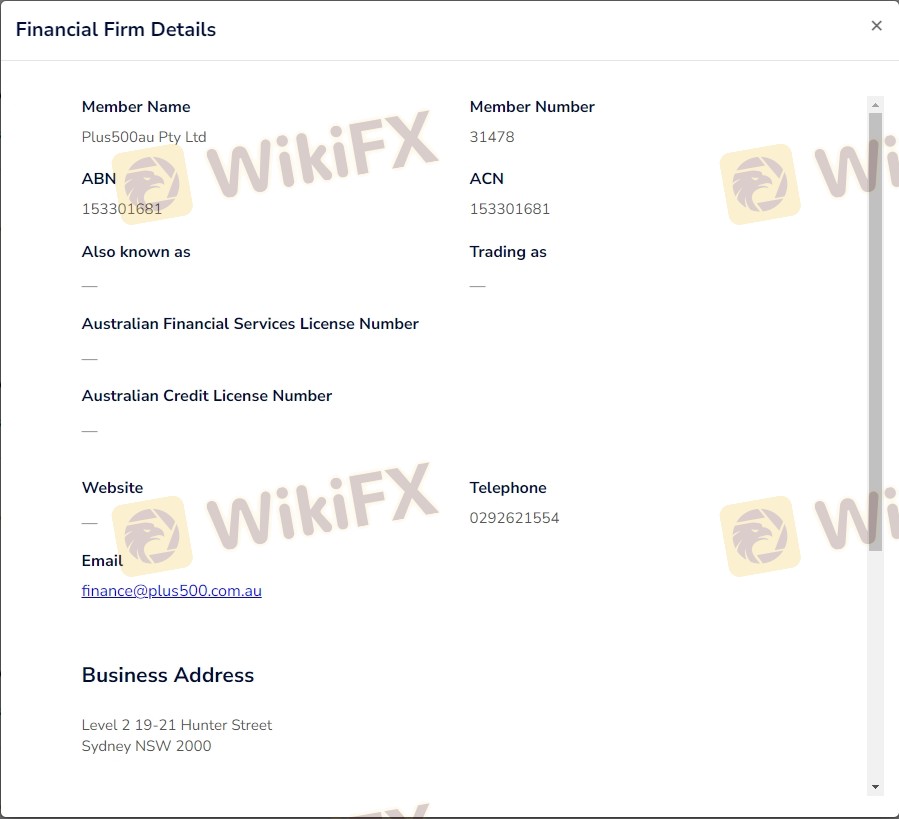Click the 'ACN' label
899x819 pixels.
(486, 179)
